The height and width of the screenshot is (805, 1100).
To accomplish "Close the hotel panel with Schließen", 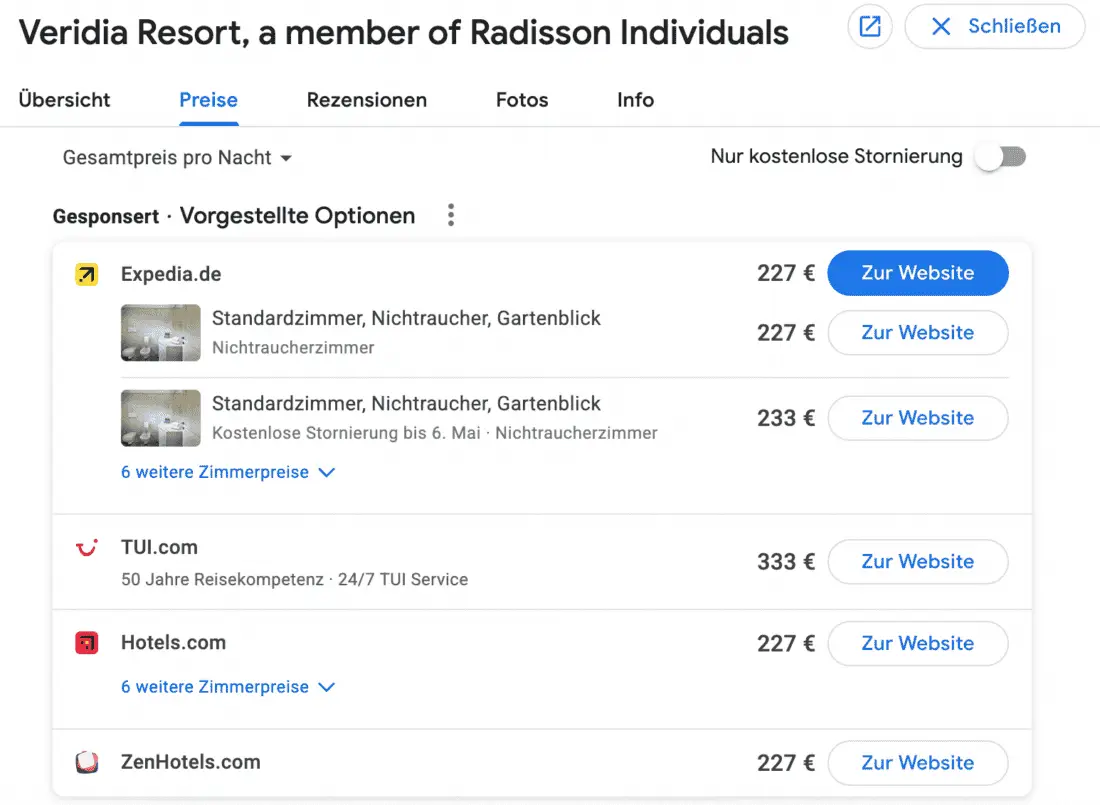I will point(994,27).
